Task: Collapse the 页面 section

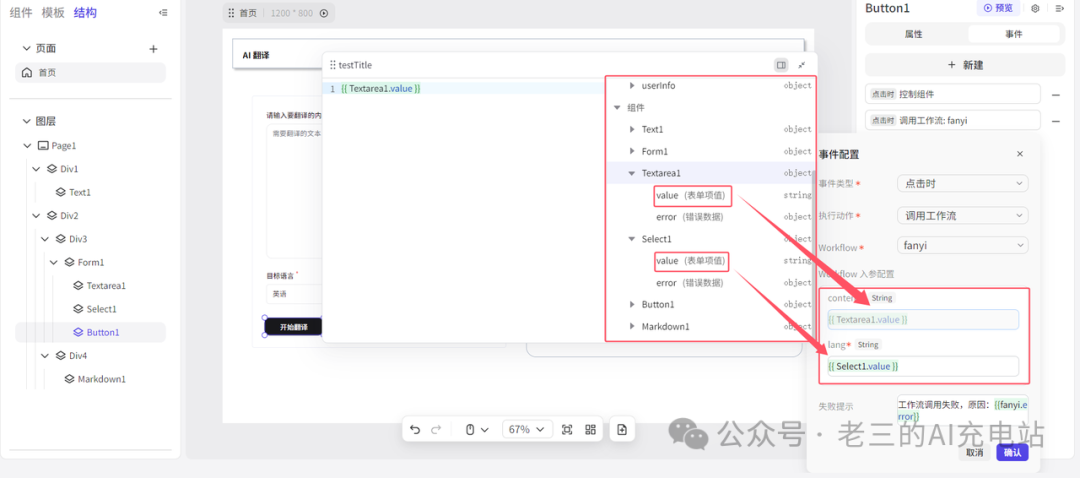Action: 26,49
